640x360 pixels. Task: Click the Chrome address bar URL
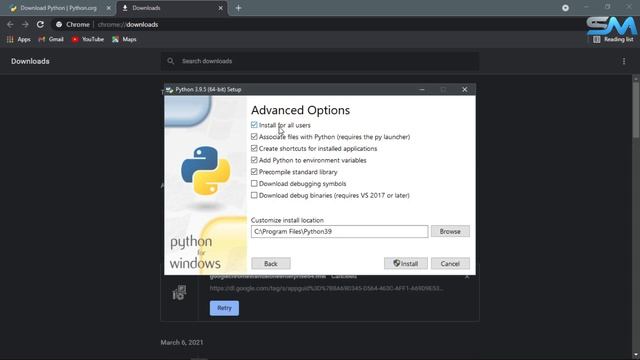[128, 24]
